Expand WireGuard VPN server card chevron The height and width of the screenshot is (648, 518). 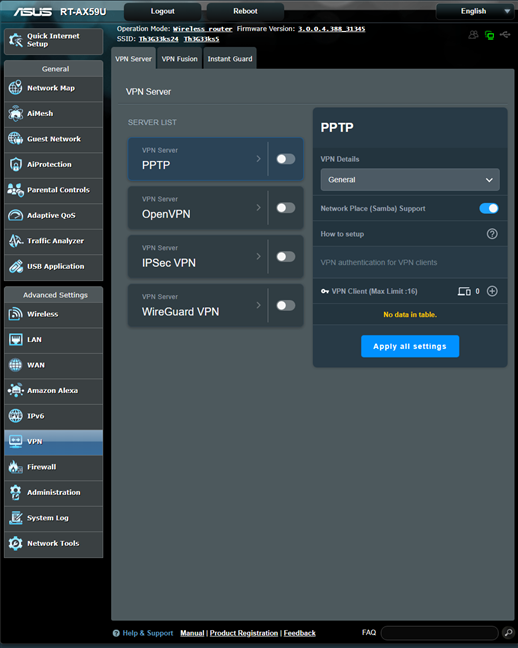[258, 305]
